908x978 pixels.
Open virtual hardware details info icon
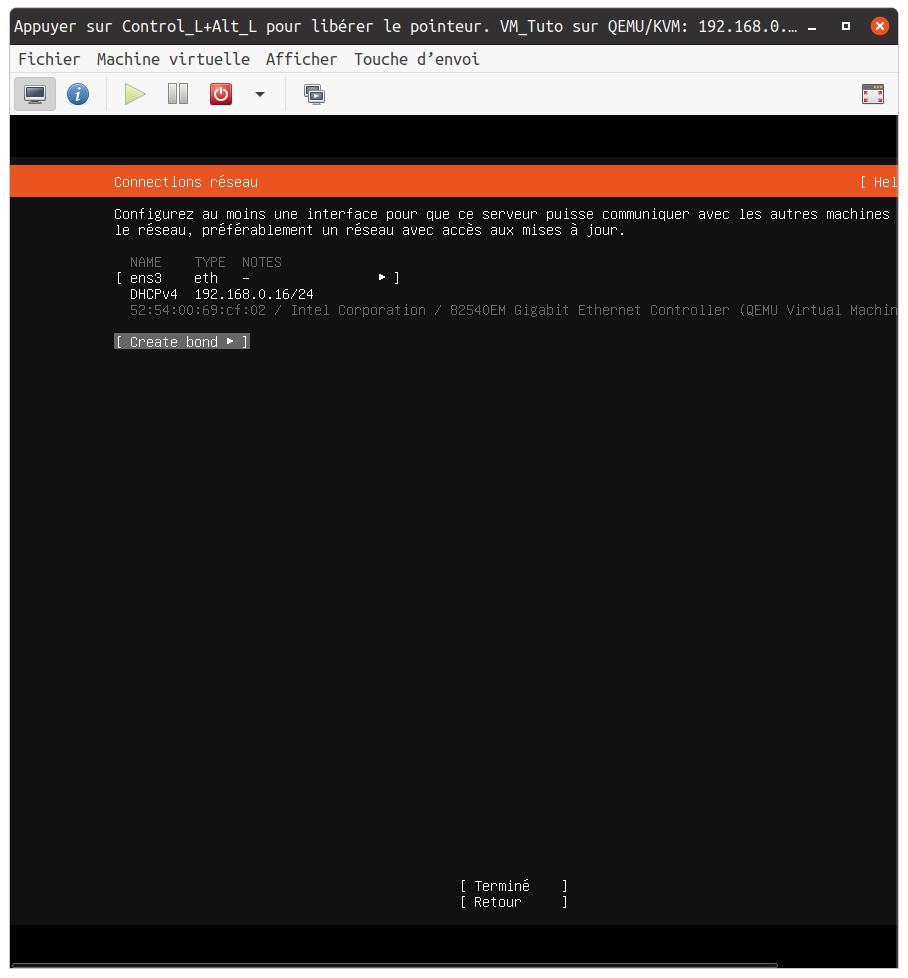tap(78, 95)
